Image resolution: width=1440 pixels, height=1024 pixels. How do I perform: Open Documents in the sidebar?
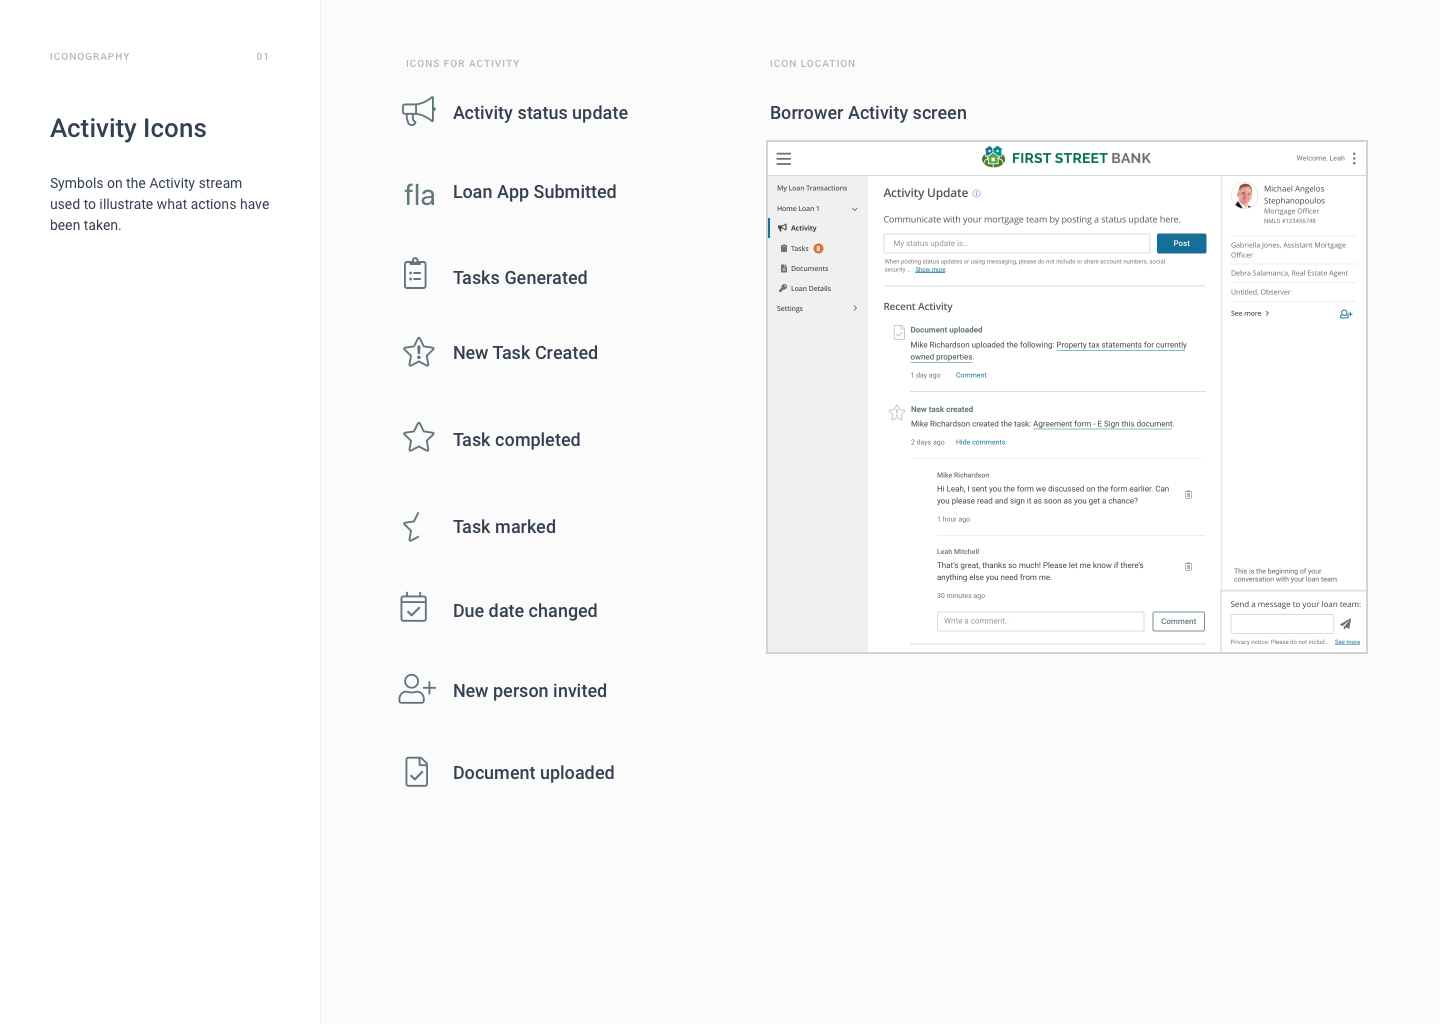pos(804,268)
